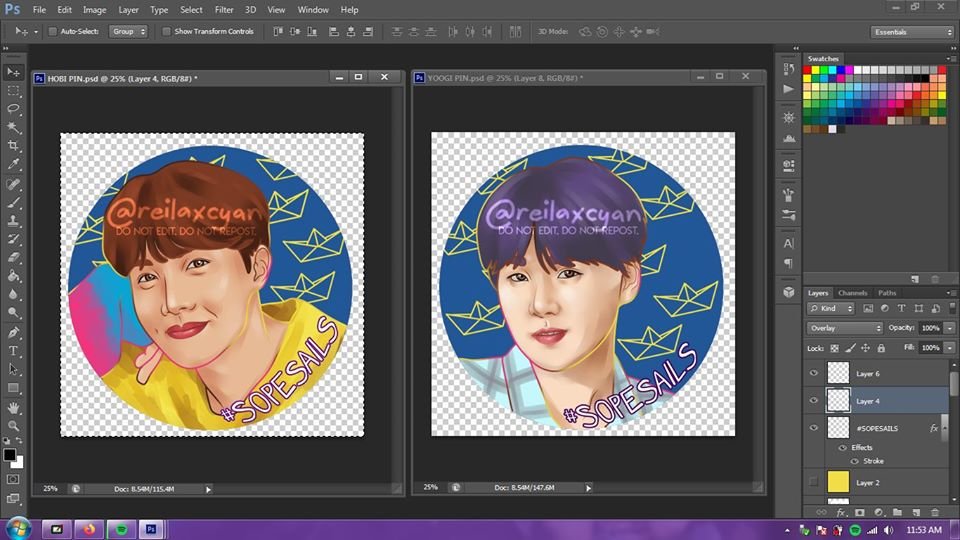
Task: Select the Brush tool
Action: [13, 203]
